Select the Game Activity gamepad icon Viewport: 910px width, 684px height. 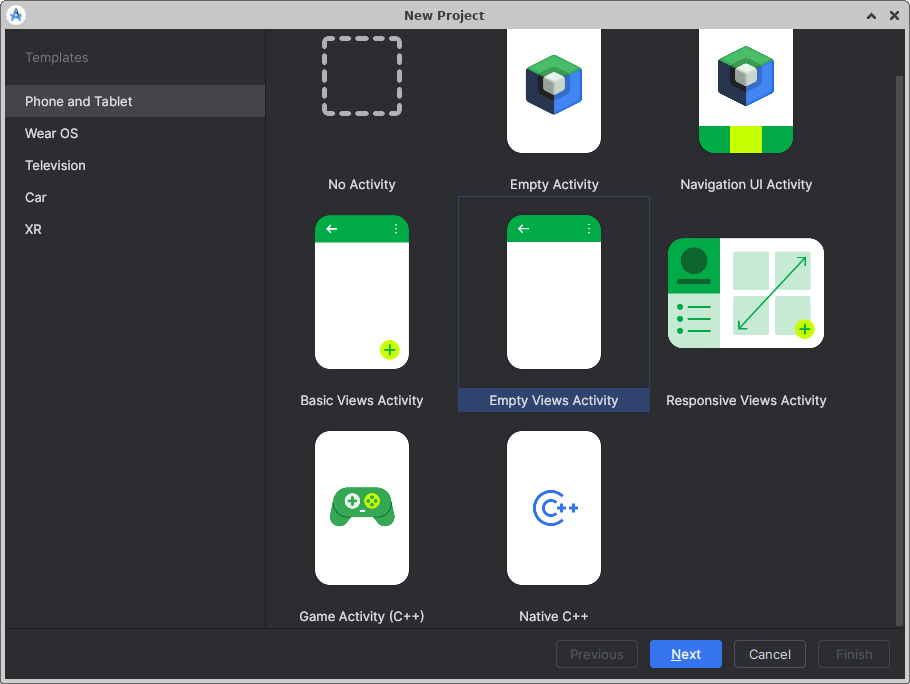[361, 507]
